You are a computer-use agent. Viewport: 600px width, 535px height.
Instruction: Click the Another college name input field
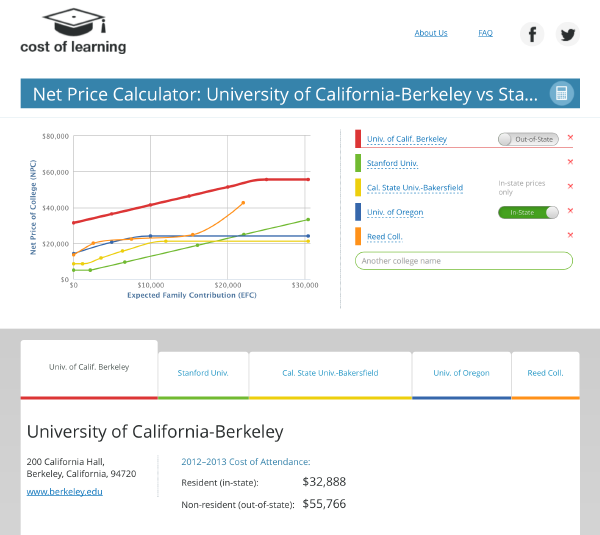464,261
